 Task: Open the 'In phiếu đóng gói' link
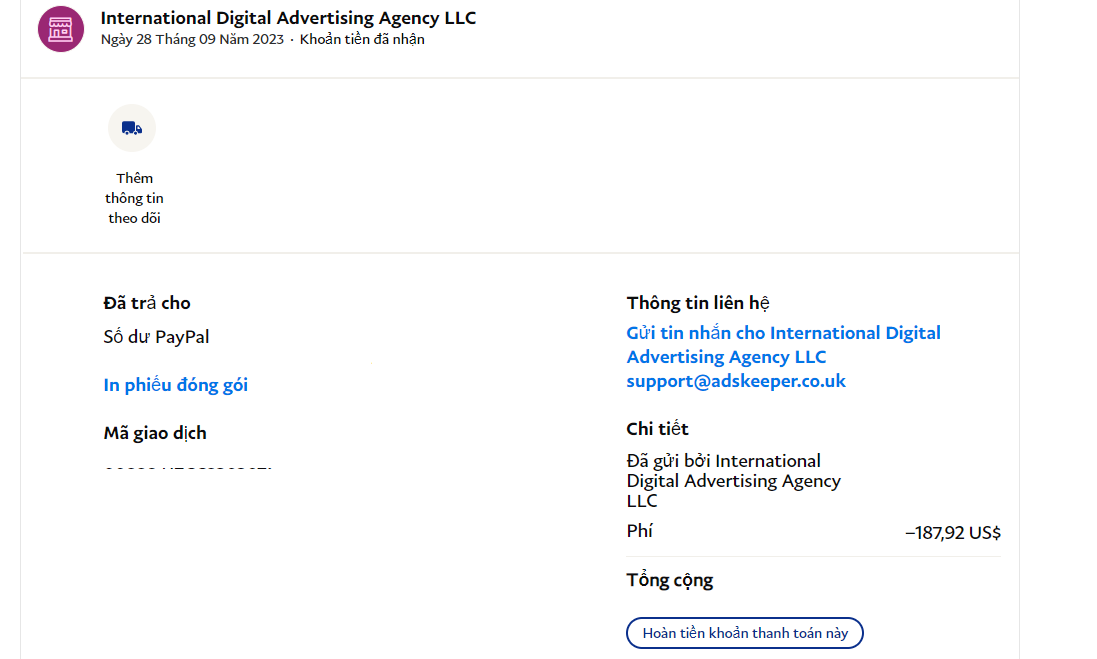176,385
